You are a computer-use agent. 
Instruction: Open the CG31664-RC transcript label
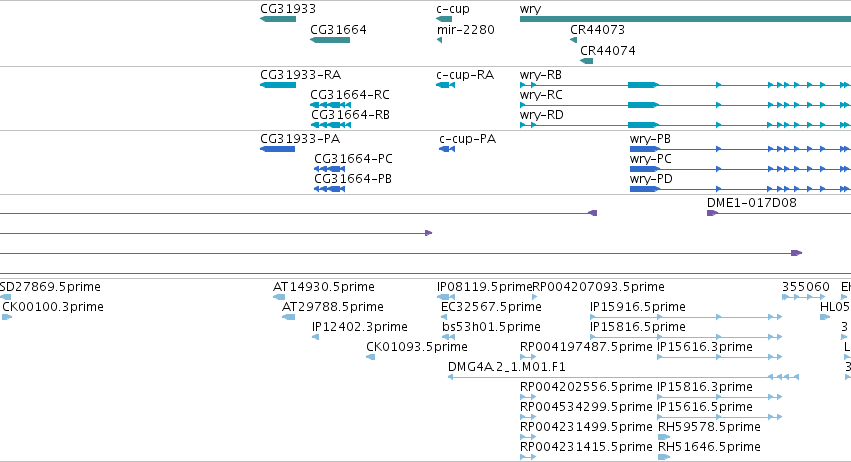(x=350, y=95)
